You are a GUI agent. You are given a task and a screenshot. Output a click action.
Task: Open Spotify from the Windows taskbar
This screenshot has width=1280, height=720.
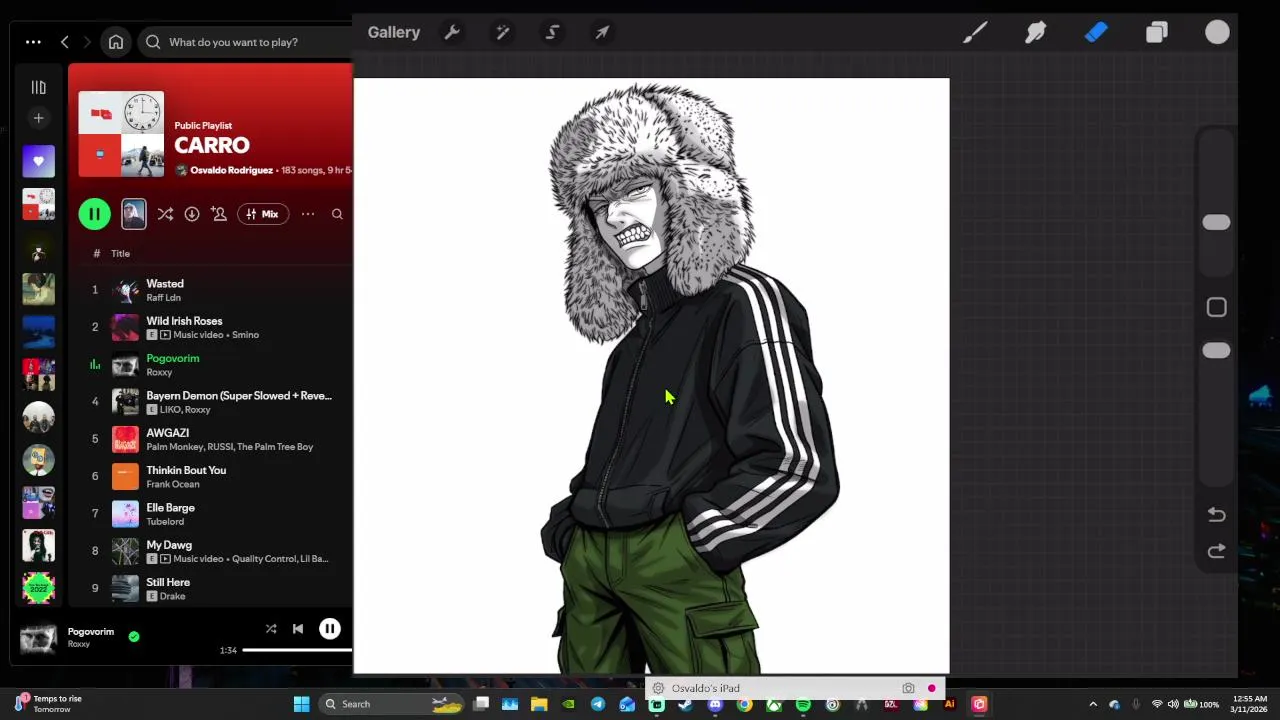[x=803, y=704]
